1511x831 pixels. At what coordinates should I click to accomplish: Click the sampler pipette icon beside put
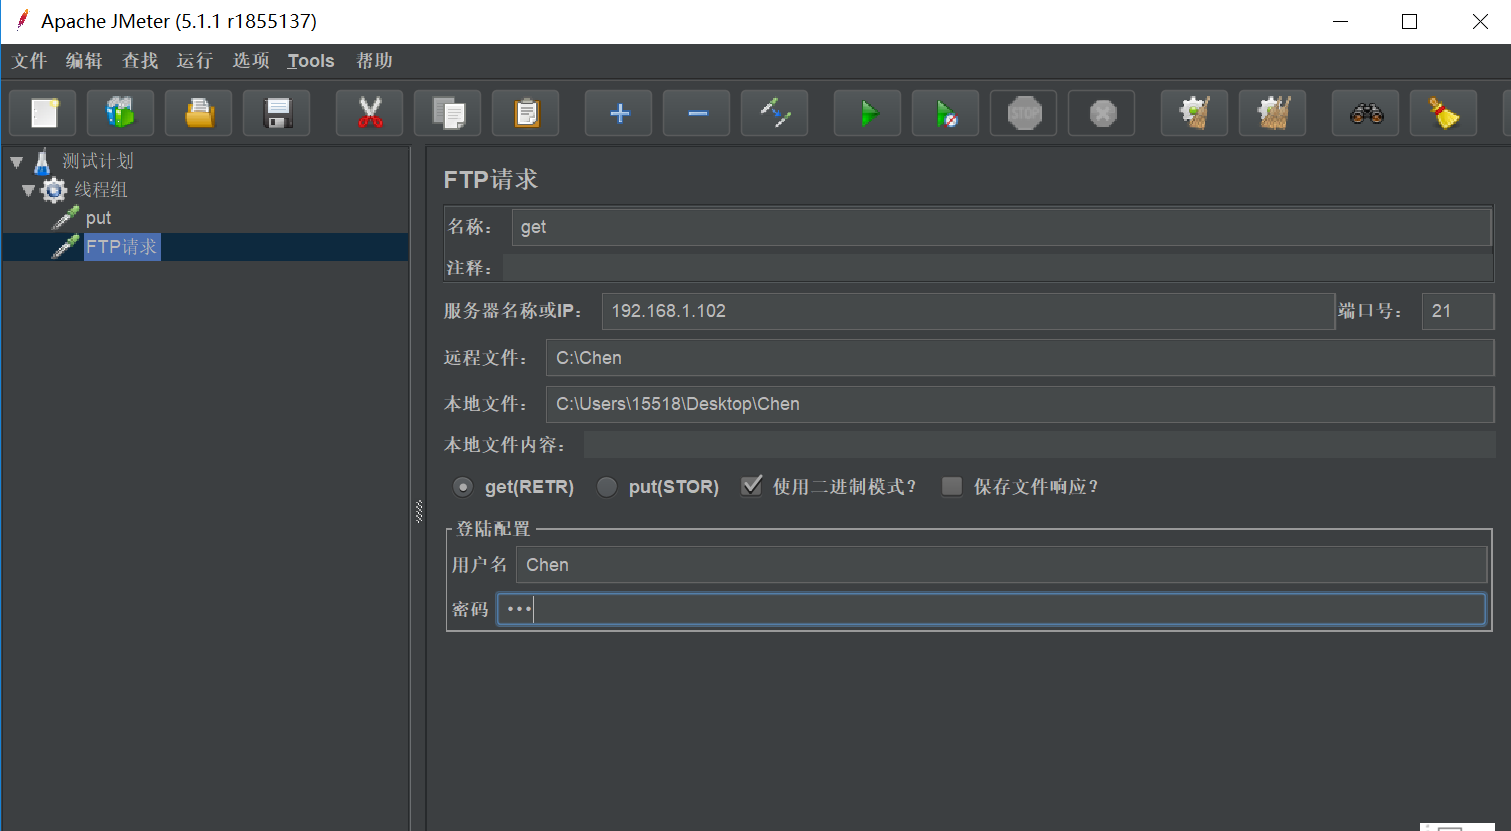66,217
